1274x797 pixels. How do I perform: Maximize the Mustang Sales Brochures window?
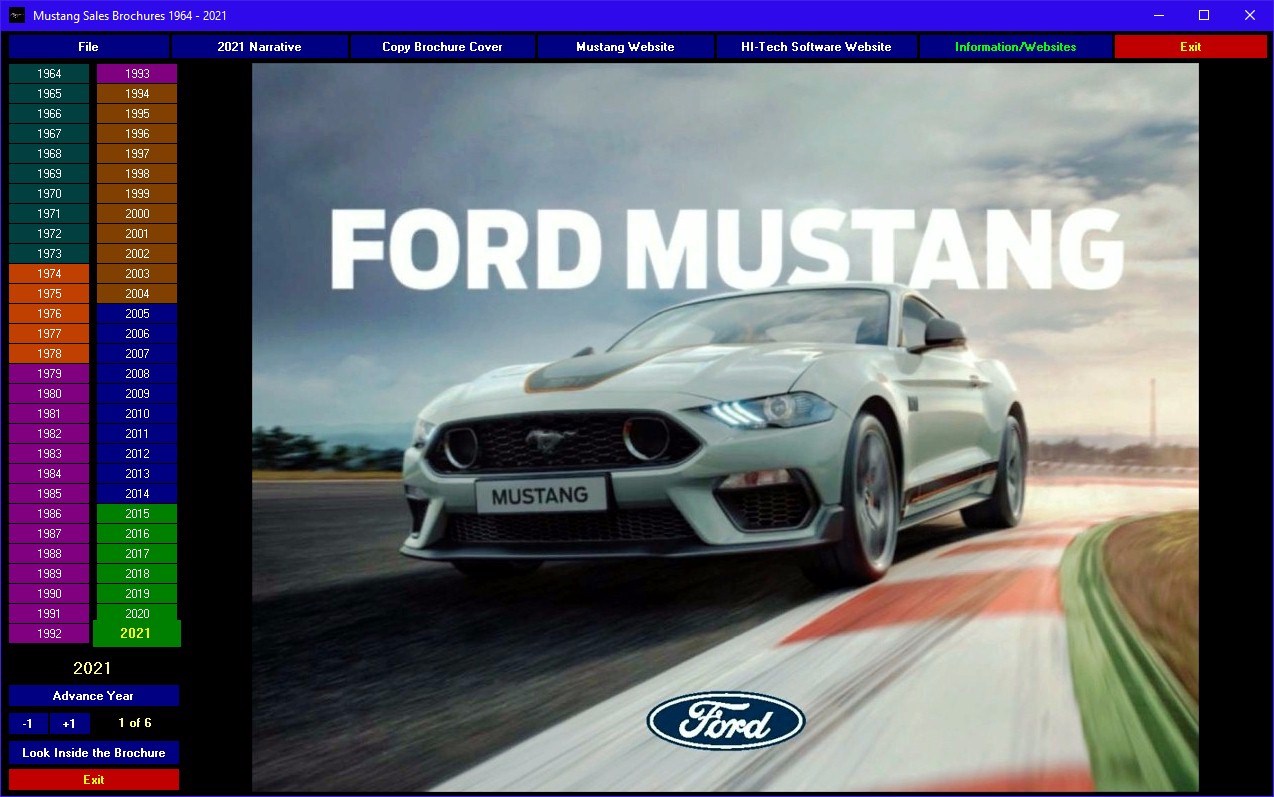point(1204,15)
